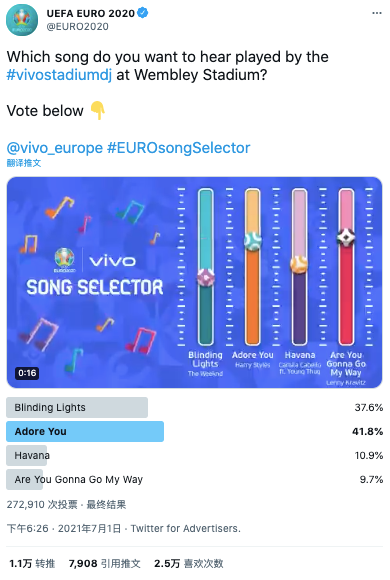Open the #EUROsongSelector hashtag
The width and height of the screenshot is (390, 580).
[179, 148]
